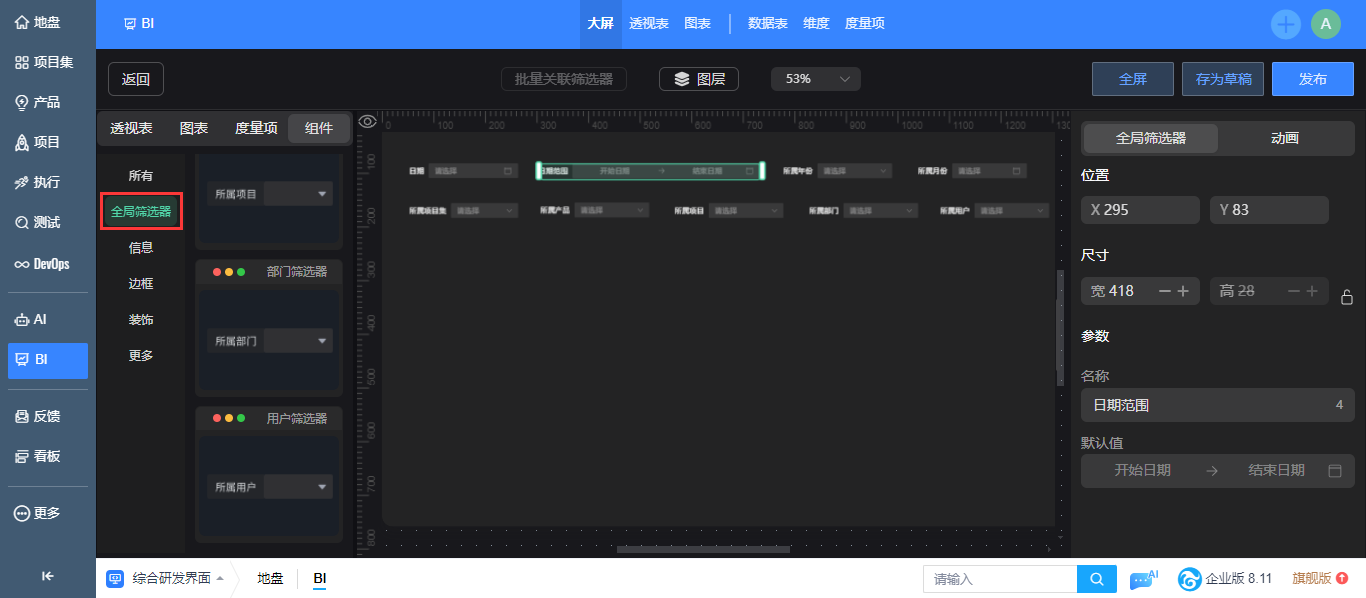Click the search magnifier button
This screenshot has width=1366, height=598.
[x=1097, y=579]
